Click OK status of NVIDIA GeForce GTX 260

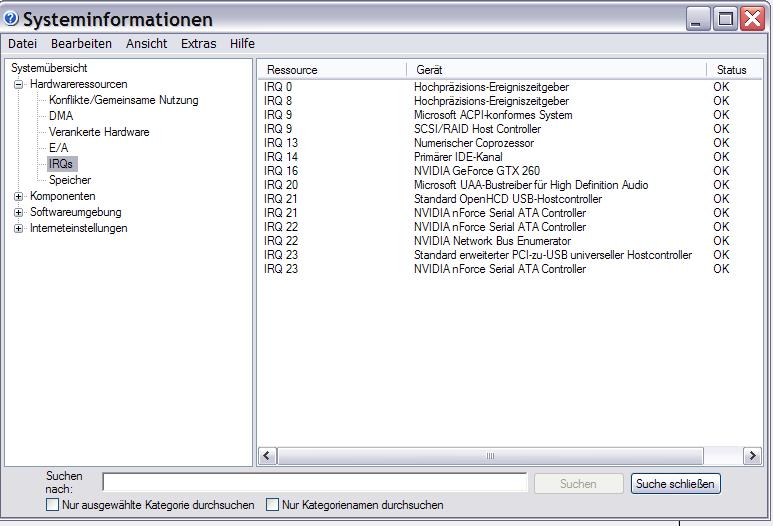[x=721, y=171]
